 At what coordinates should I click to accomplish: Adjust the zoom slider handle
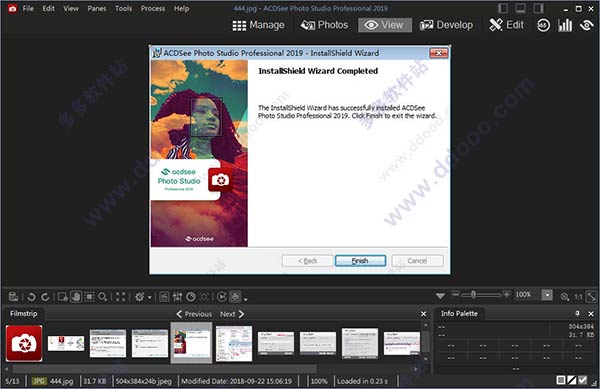(473, 295)
